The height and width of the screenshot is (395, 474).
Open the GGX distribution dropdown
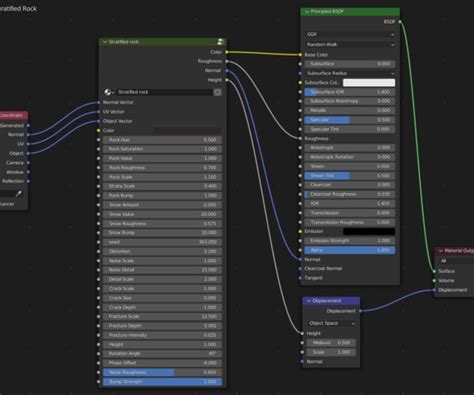pyautogui.click(x=350, y=34)
